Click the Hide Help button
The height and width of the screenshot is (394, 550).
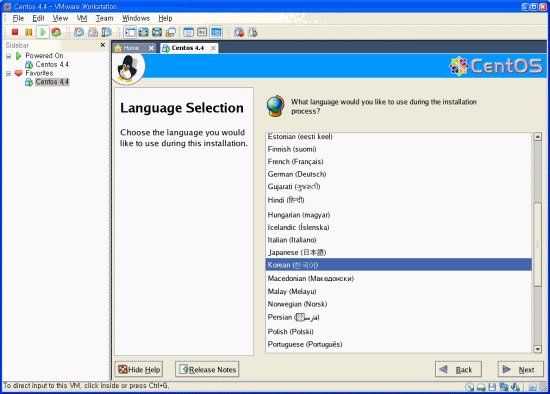coord(139,369)
